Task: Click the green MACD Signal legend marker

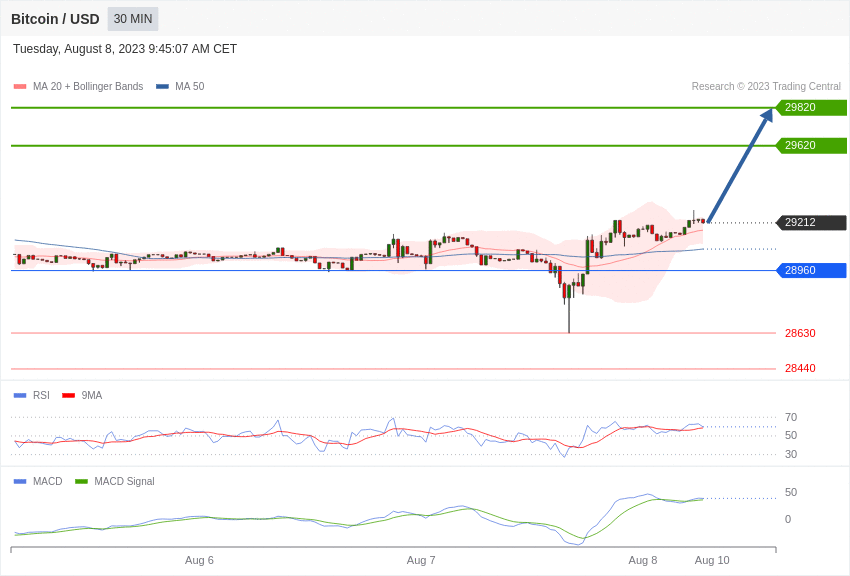Action: (81, 481)
